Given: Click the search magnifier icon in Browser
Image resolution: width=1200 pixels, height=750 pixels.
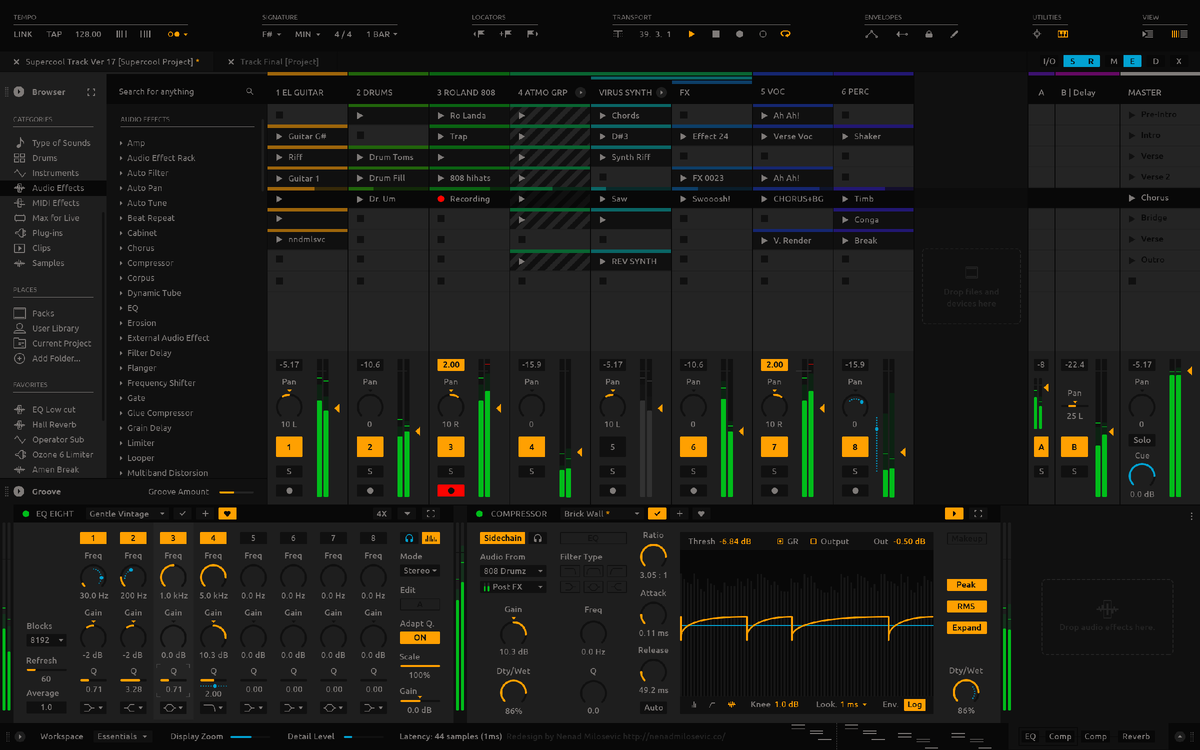Looking at the screenshot, I should point(250,92).
